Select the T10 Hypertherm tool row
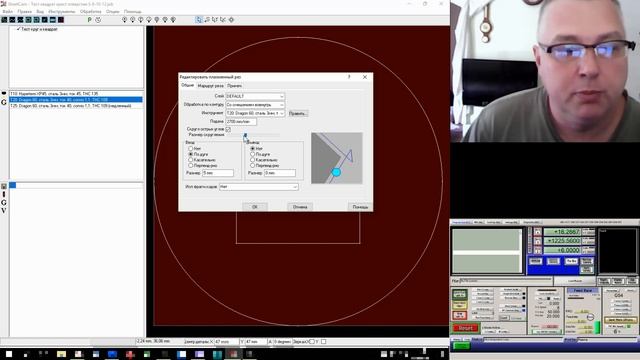This screenshot has height=360, width=640. pyautogui.click(x=76, y=94)
